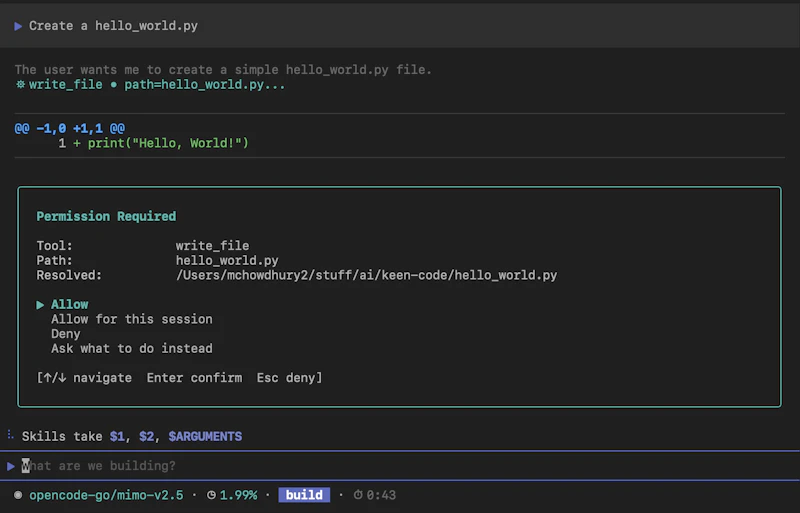
Task: Focus the 'What are we building?' prompt input
Action: (x=400, y=466)
